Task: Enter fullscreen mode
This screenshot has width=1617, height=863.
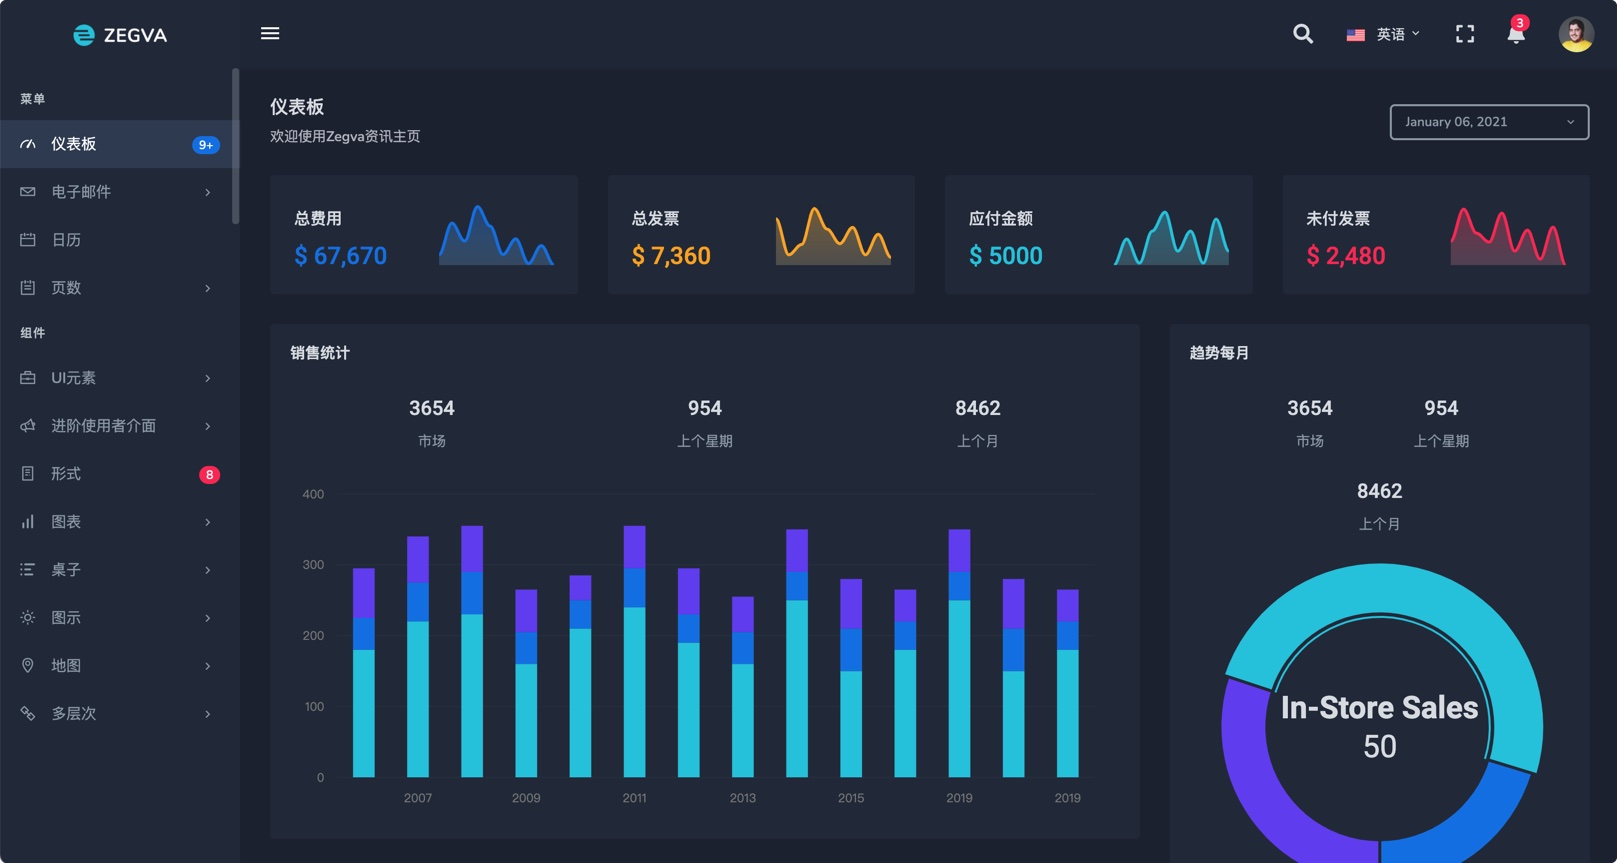Action: point(1465,34)
